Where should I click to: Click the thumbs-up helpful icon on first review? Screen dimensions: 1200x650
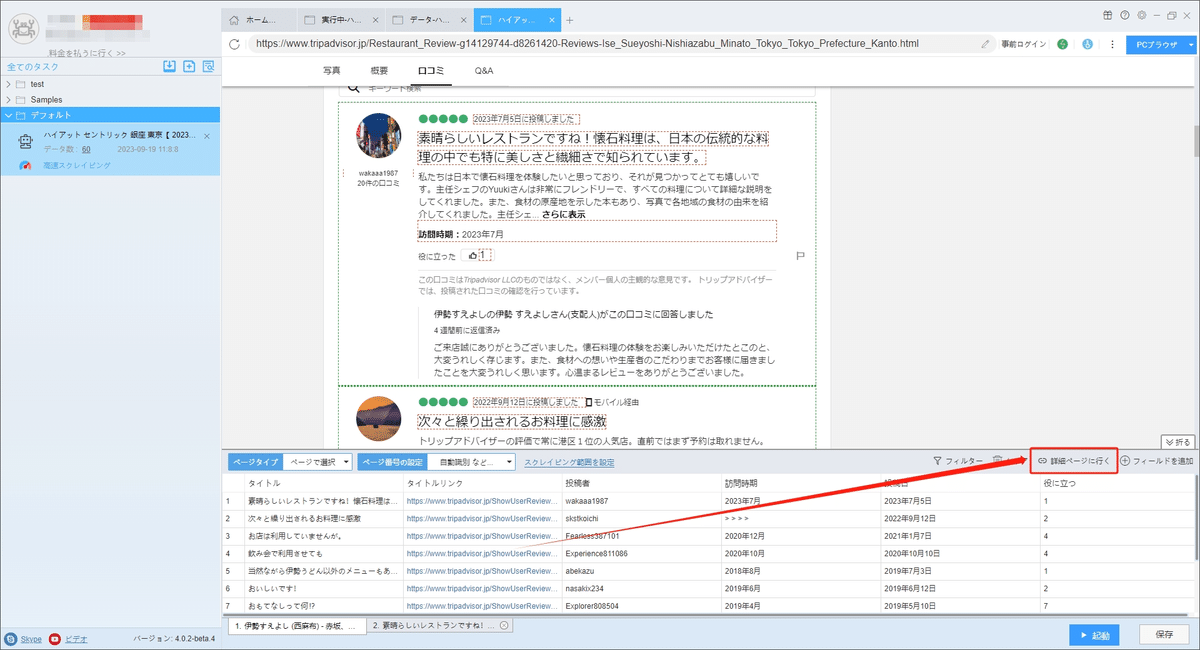point(473,256)
